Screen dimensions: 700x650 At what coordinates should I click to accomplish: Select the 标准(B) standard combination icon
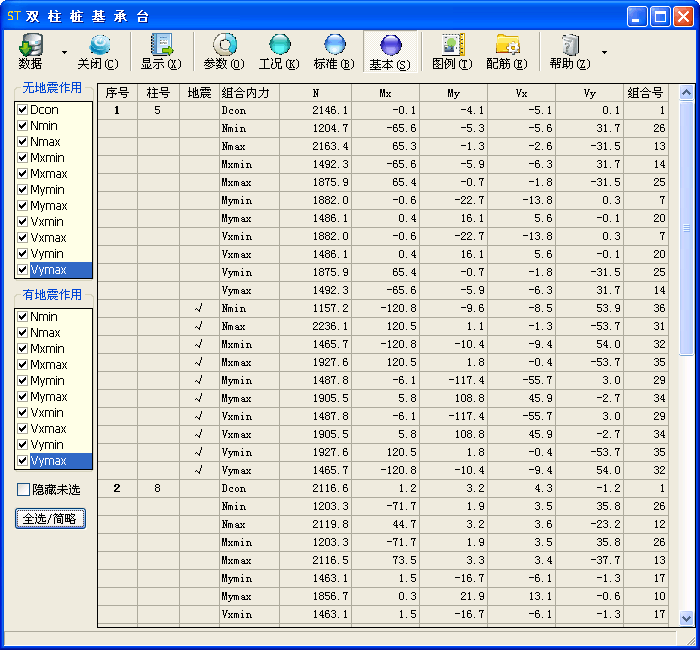click(x=334, y=51)
